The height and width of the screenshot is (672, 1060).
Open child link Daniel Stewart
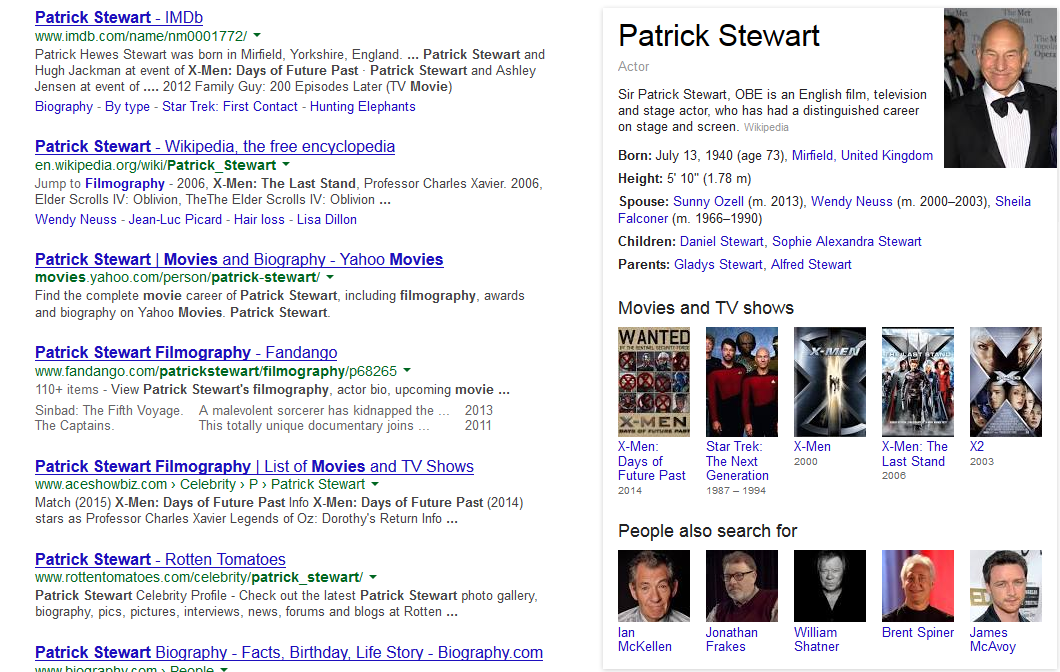pyautogui.click(x=721, y=241)
